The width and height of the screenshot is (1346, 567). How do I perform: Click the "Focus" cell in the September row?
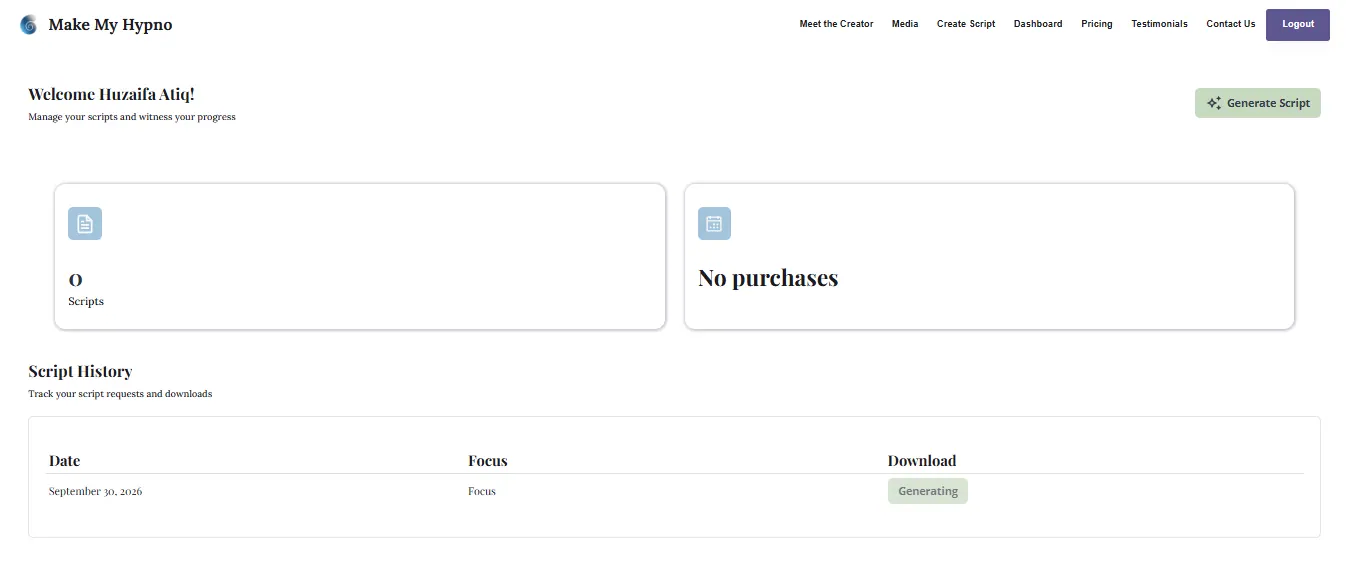coord(482,491)
